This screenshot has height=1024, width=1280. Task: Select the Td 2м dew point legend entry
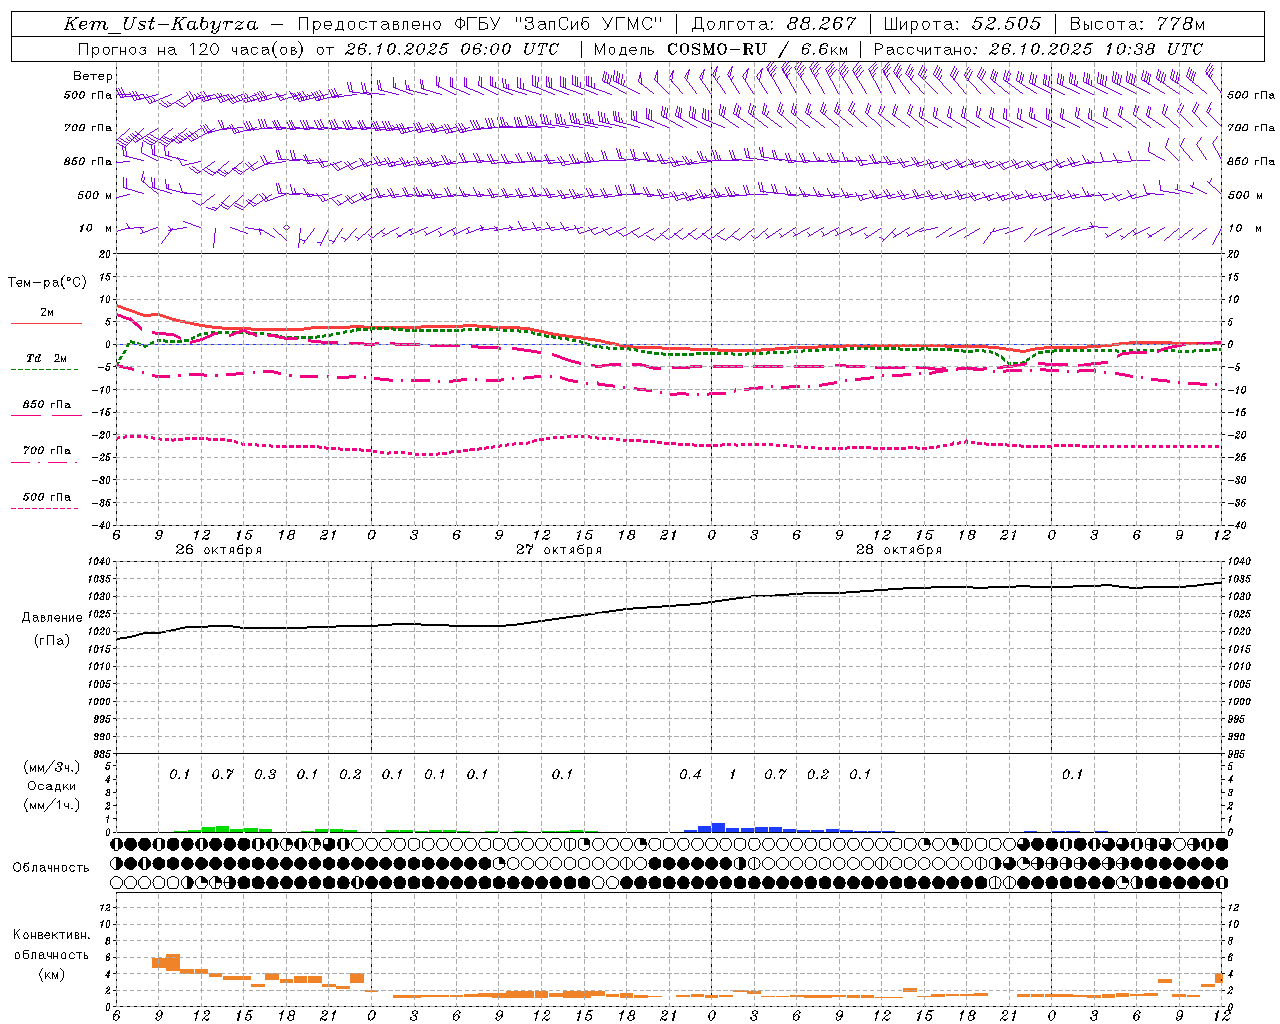pos(46,358)
